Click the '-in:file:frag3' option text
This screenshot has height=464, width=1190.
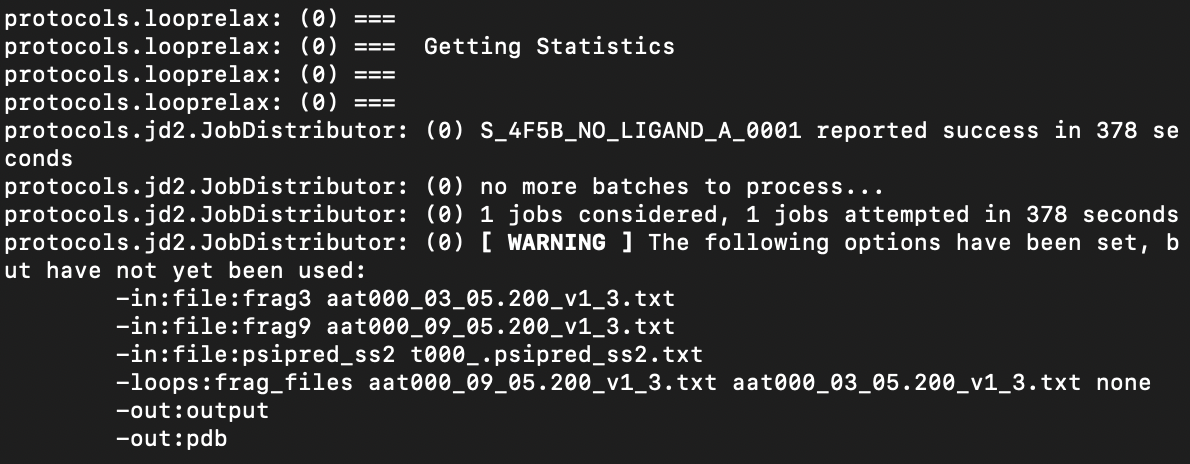click(214, 298)
